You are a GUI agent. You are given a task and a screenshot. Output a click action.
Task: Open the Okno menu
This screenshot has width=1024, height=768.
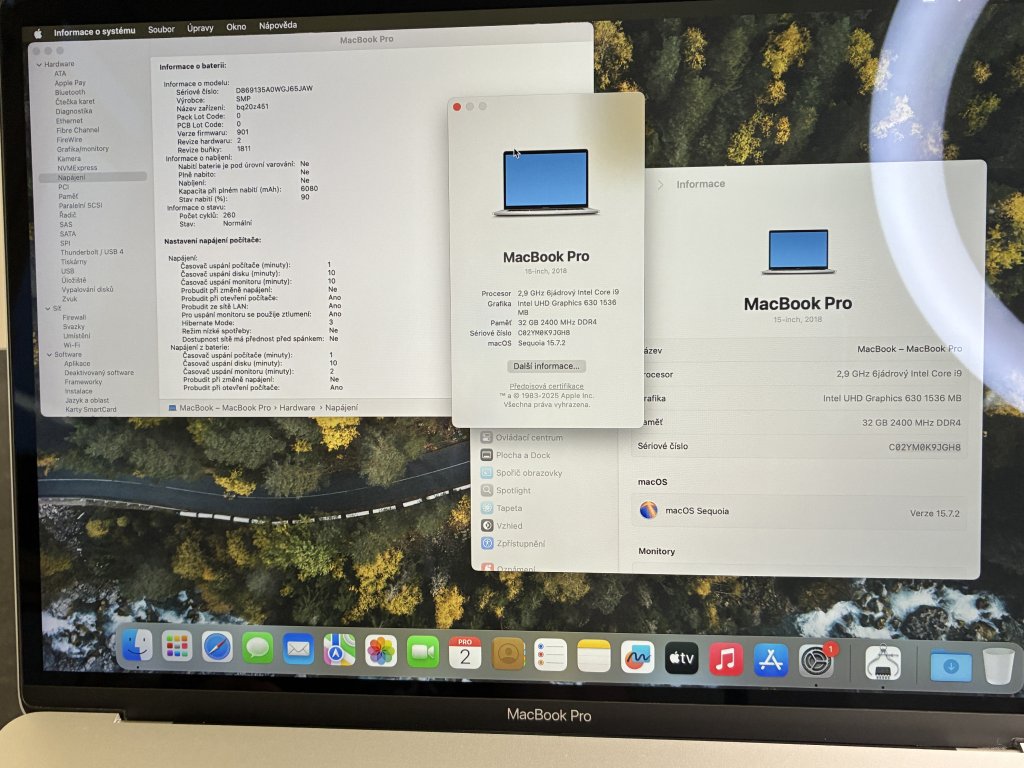236,27
